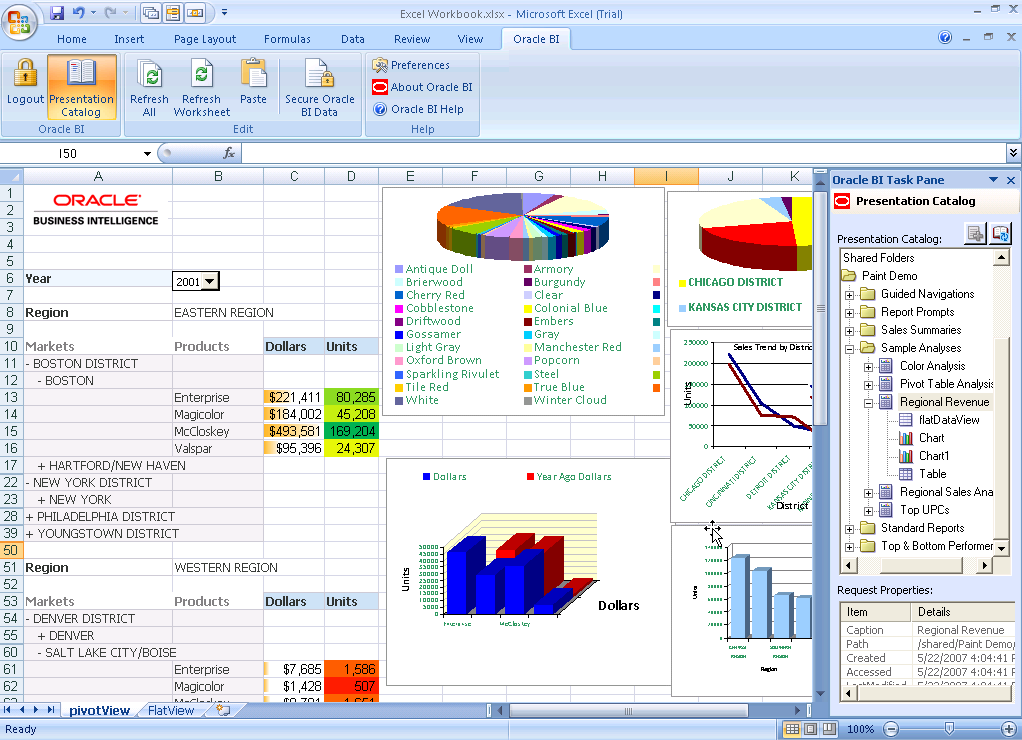Switch to the FlatView sheet tab
The height and width of the screenshot is (740, 1022).
[171, 711]
